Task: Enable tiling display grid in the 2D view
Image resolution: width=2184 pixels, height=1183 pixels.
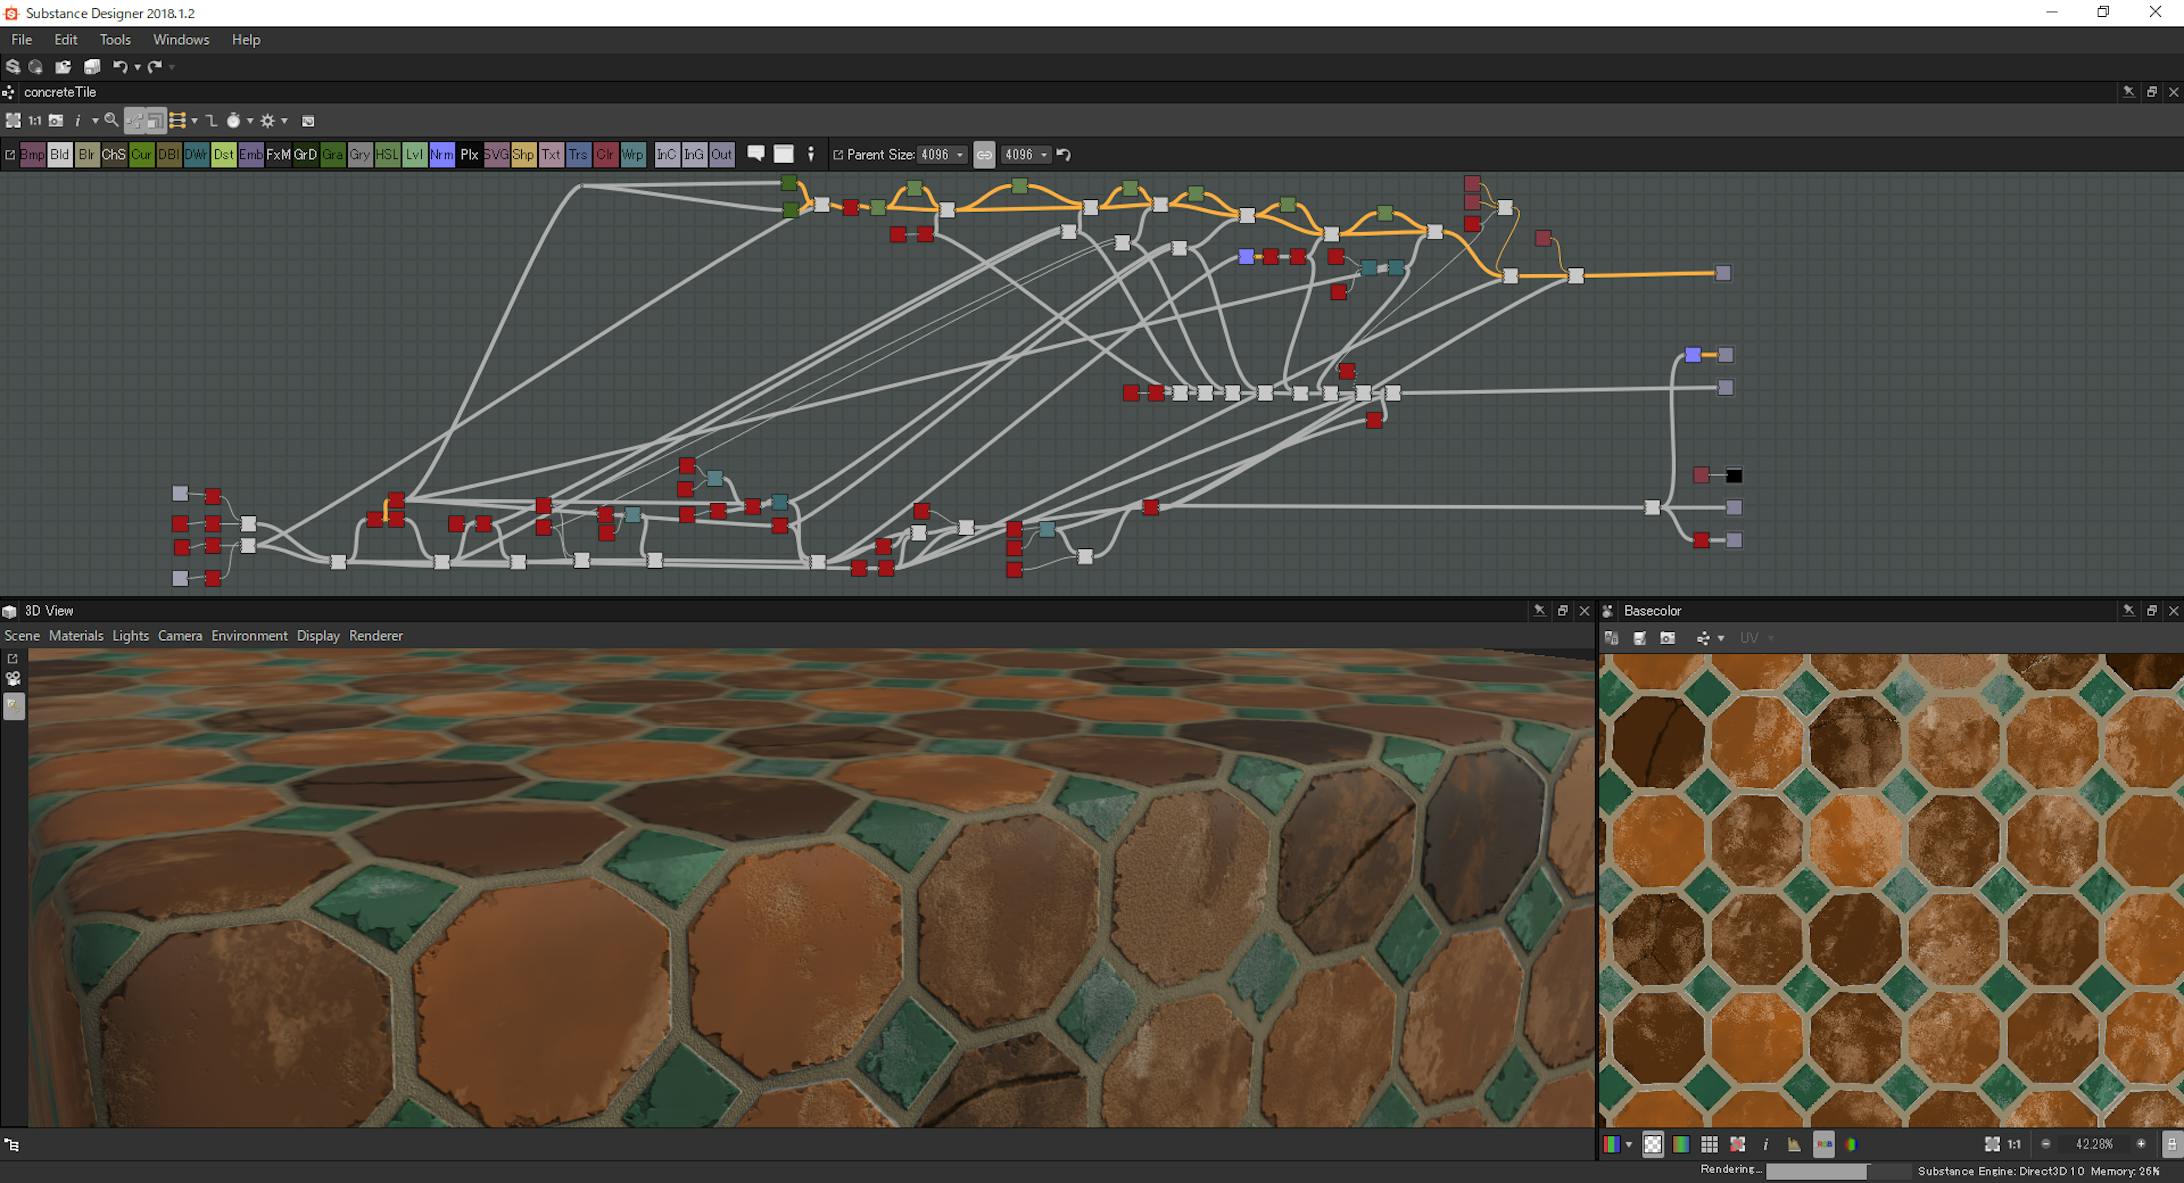Action: (x=1710, y=1144)
